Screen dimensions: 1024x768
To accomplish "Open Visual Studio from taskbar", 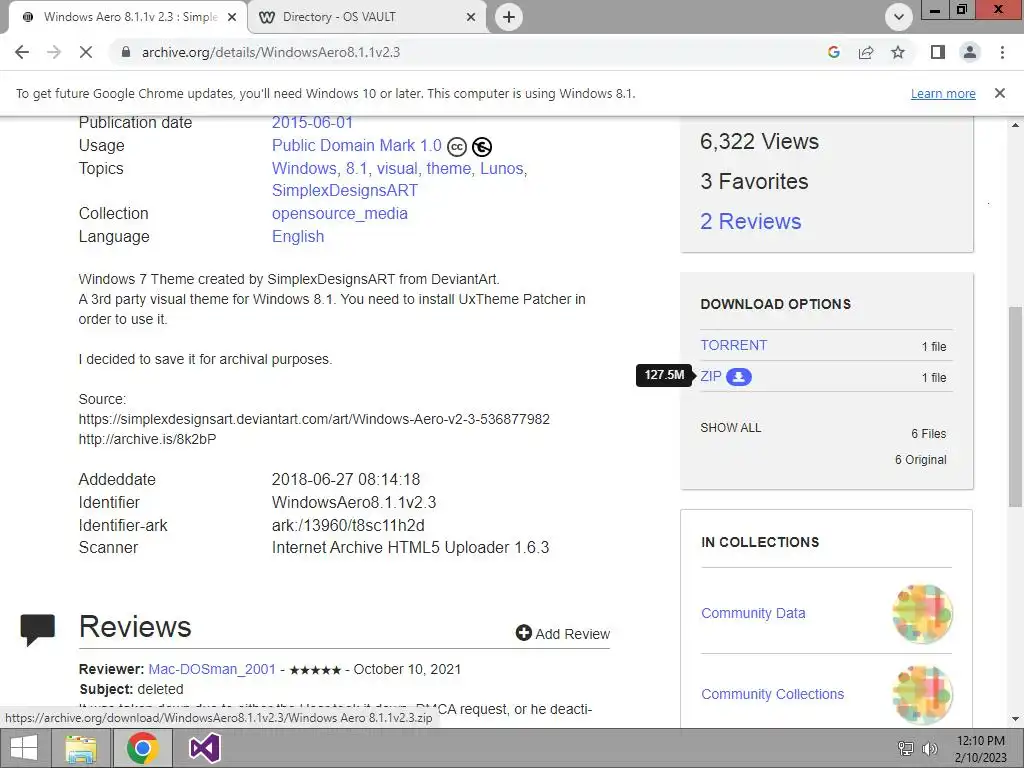I will click(204, 748).
